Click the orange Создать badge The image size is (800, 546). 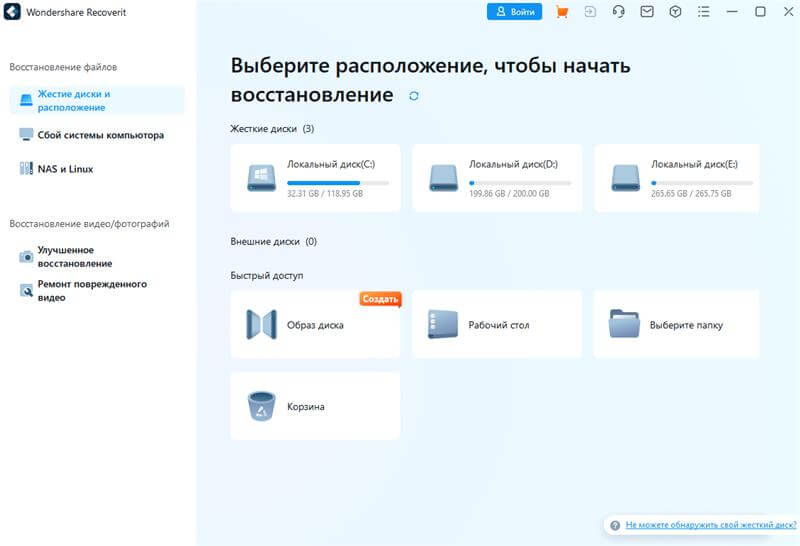tap(380, 299)
